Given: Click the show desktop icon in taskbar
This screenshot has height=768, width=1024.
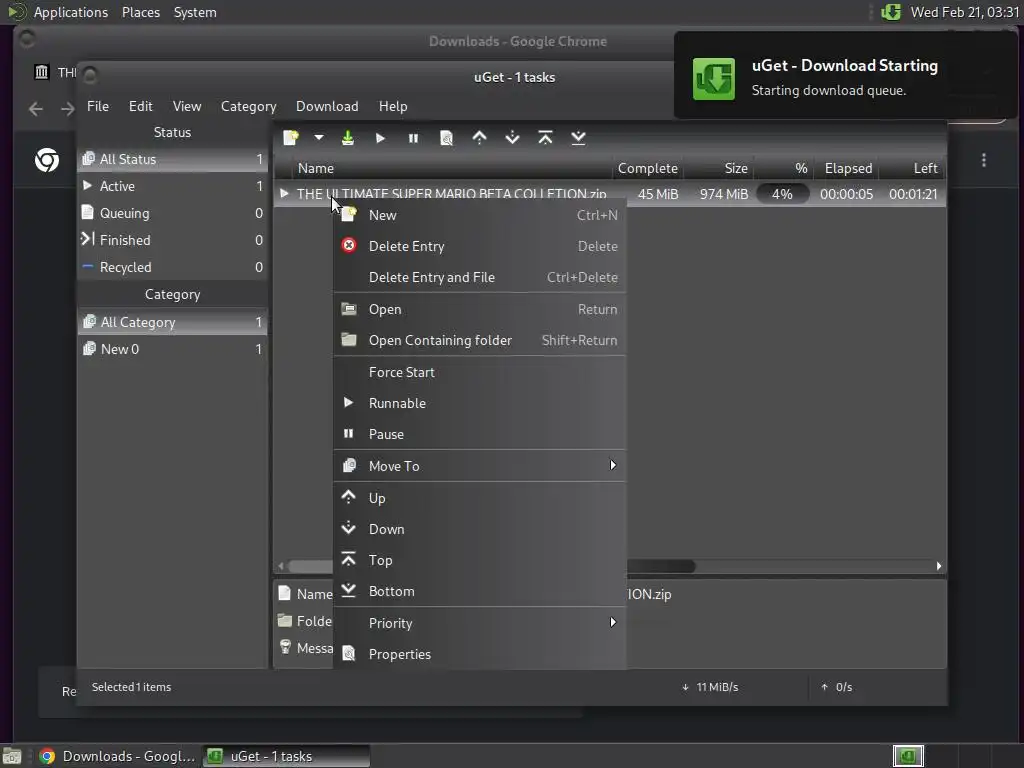Looking at the screenshot, I should coord(12,756).
